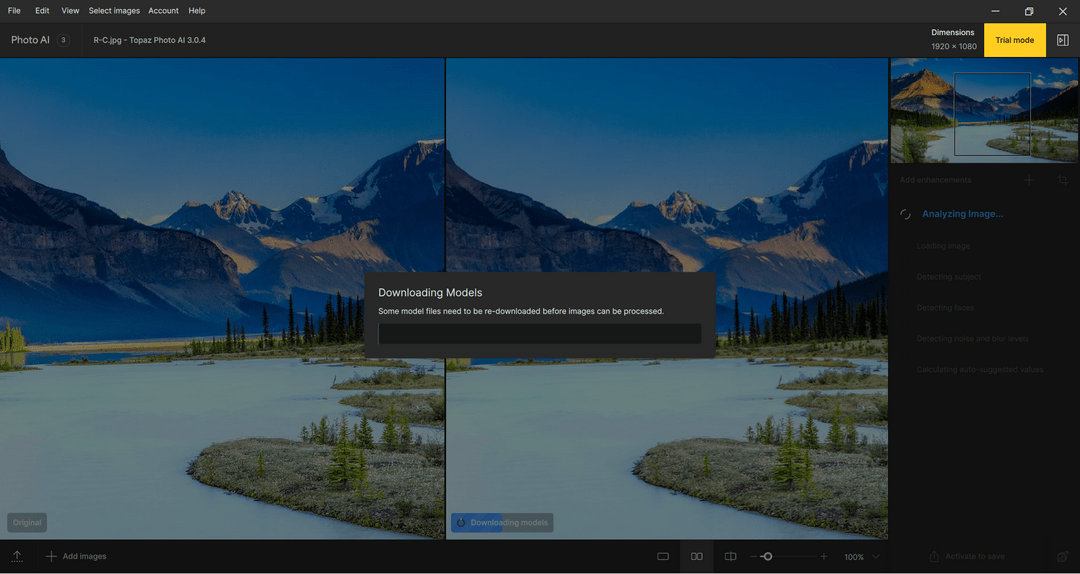Switch to single image view
The height and width of the screenshot is (574, 1080).
pyautogui.click(x=663, y=556)
